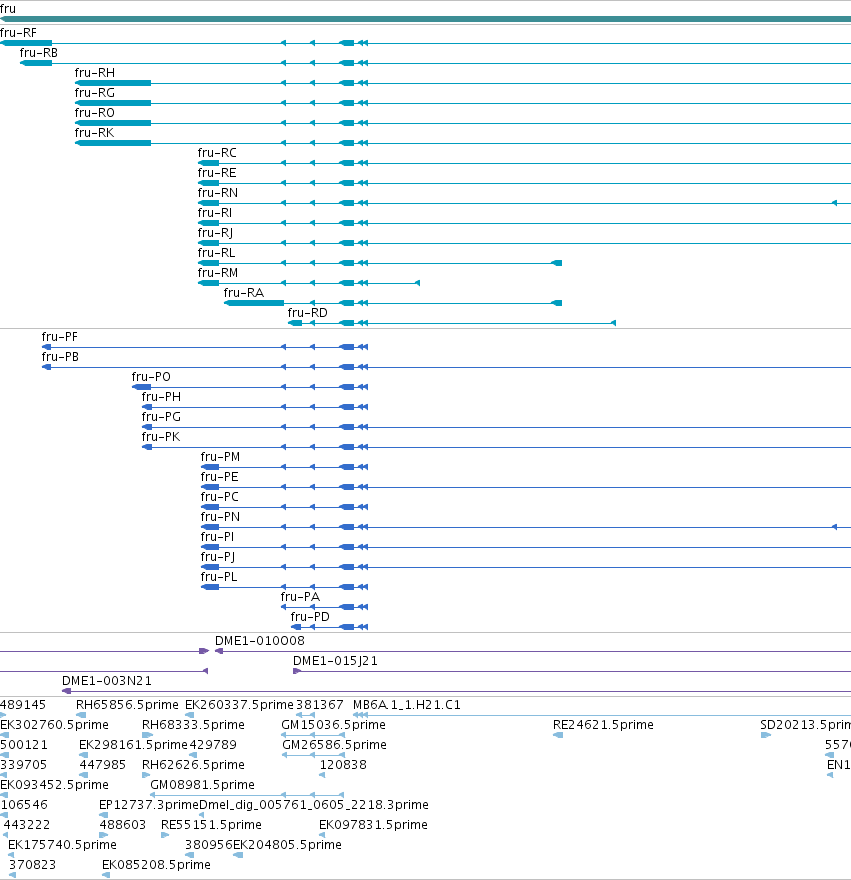Click the fru-PN protein label
Screen dimensions: 851x880
pos(220,517)
